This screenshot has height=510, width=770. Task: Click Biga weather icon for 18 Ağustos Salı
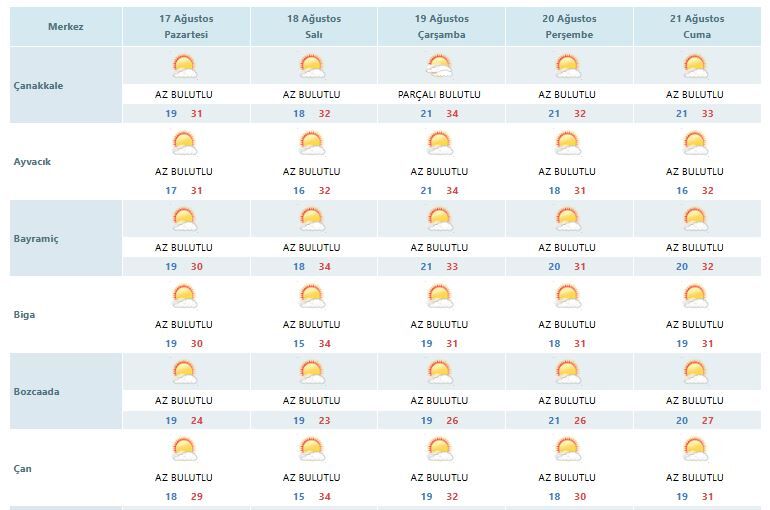[x=312, y=296]
